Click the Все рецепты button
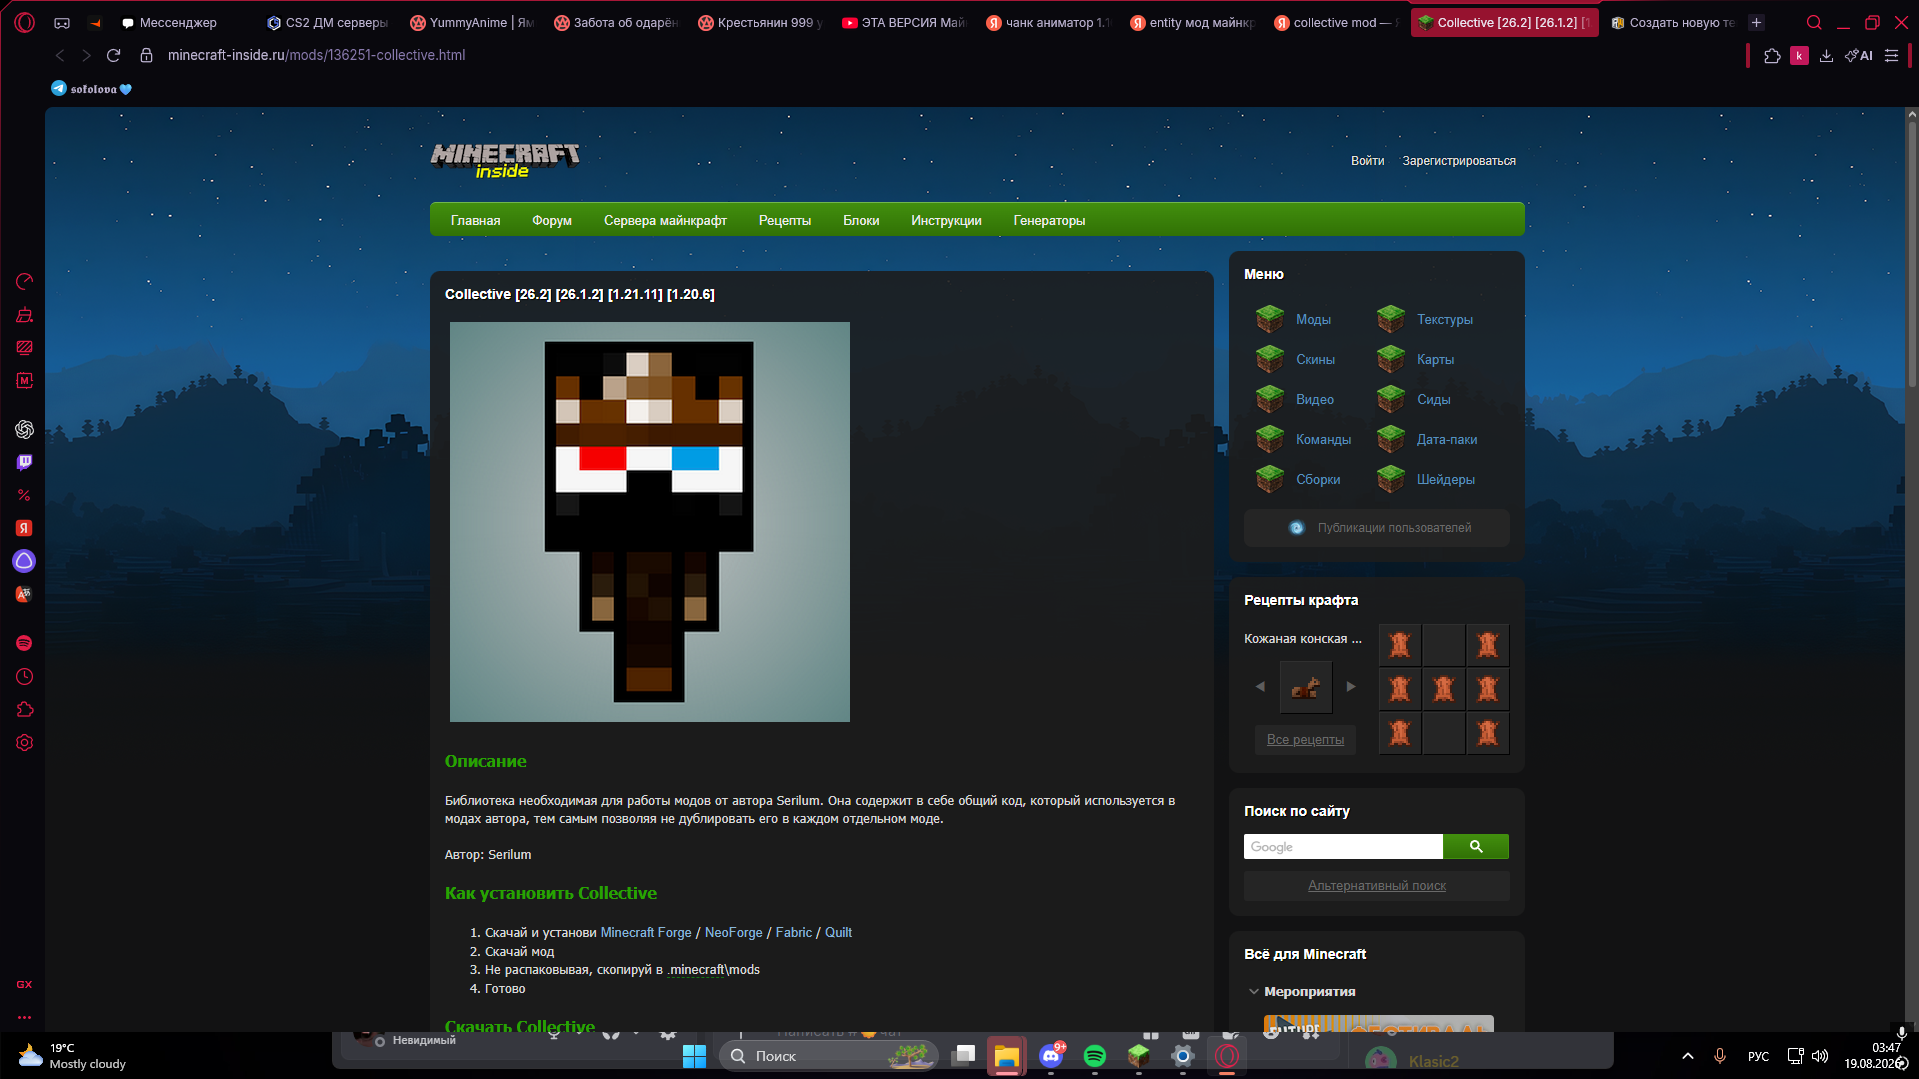Image resolution: width=1919 pixels, height=1079 pixels. tap(1305, 740)
